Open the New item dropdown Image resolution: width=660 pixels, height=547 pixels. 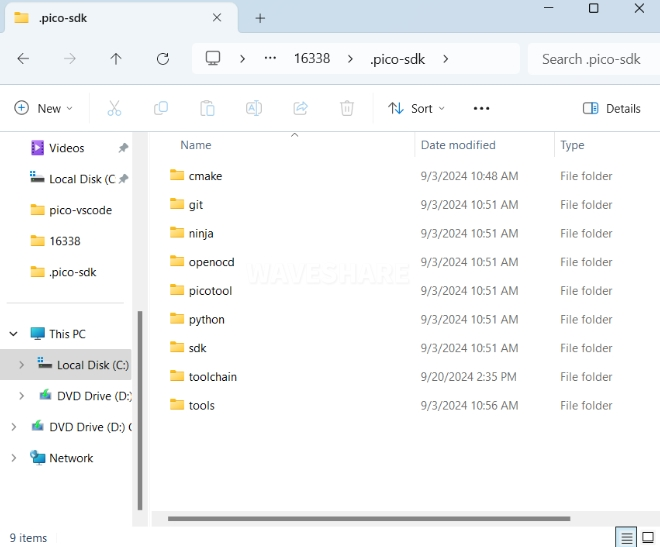43,108
